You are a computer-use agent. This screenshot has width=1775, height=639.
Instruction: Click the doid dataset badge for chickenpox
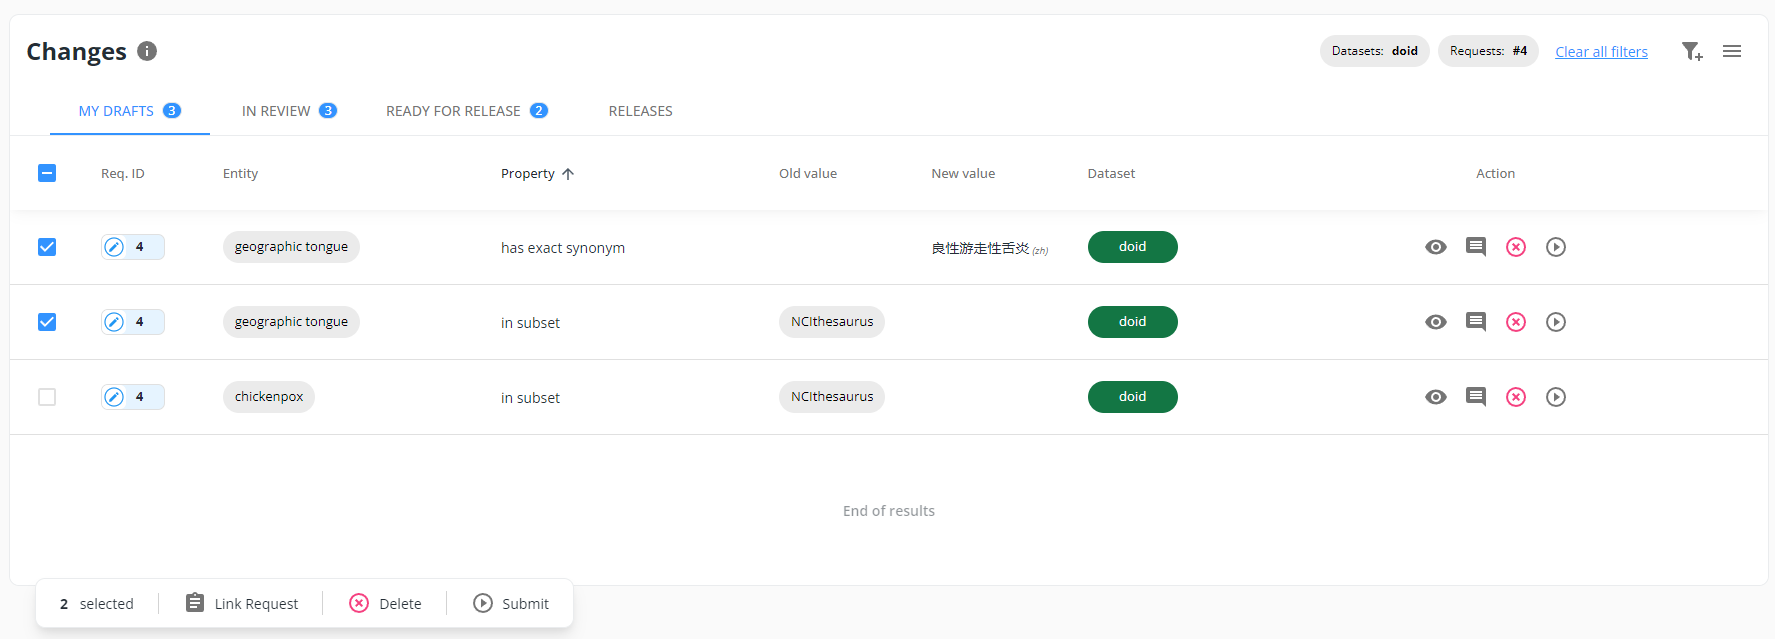[x=1132, y=397]
